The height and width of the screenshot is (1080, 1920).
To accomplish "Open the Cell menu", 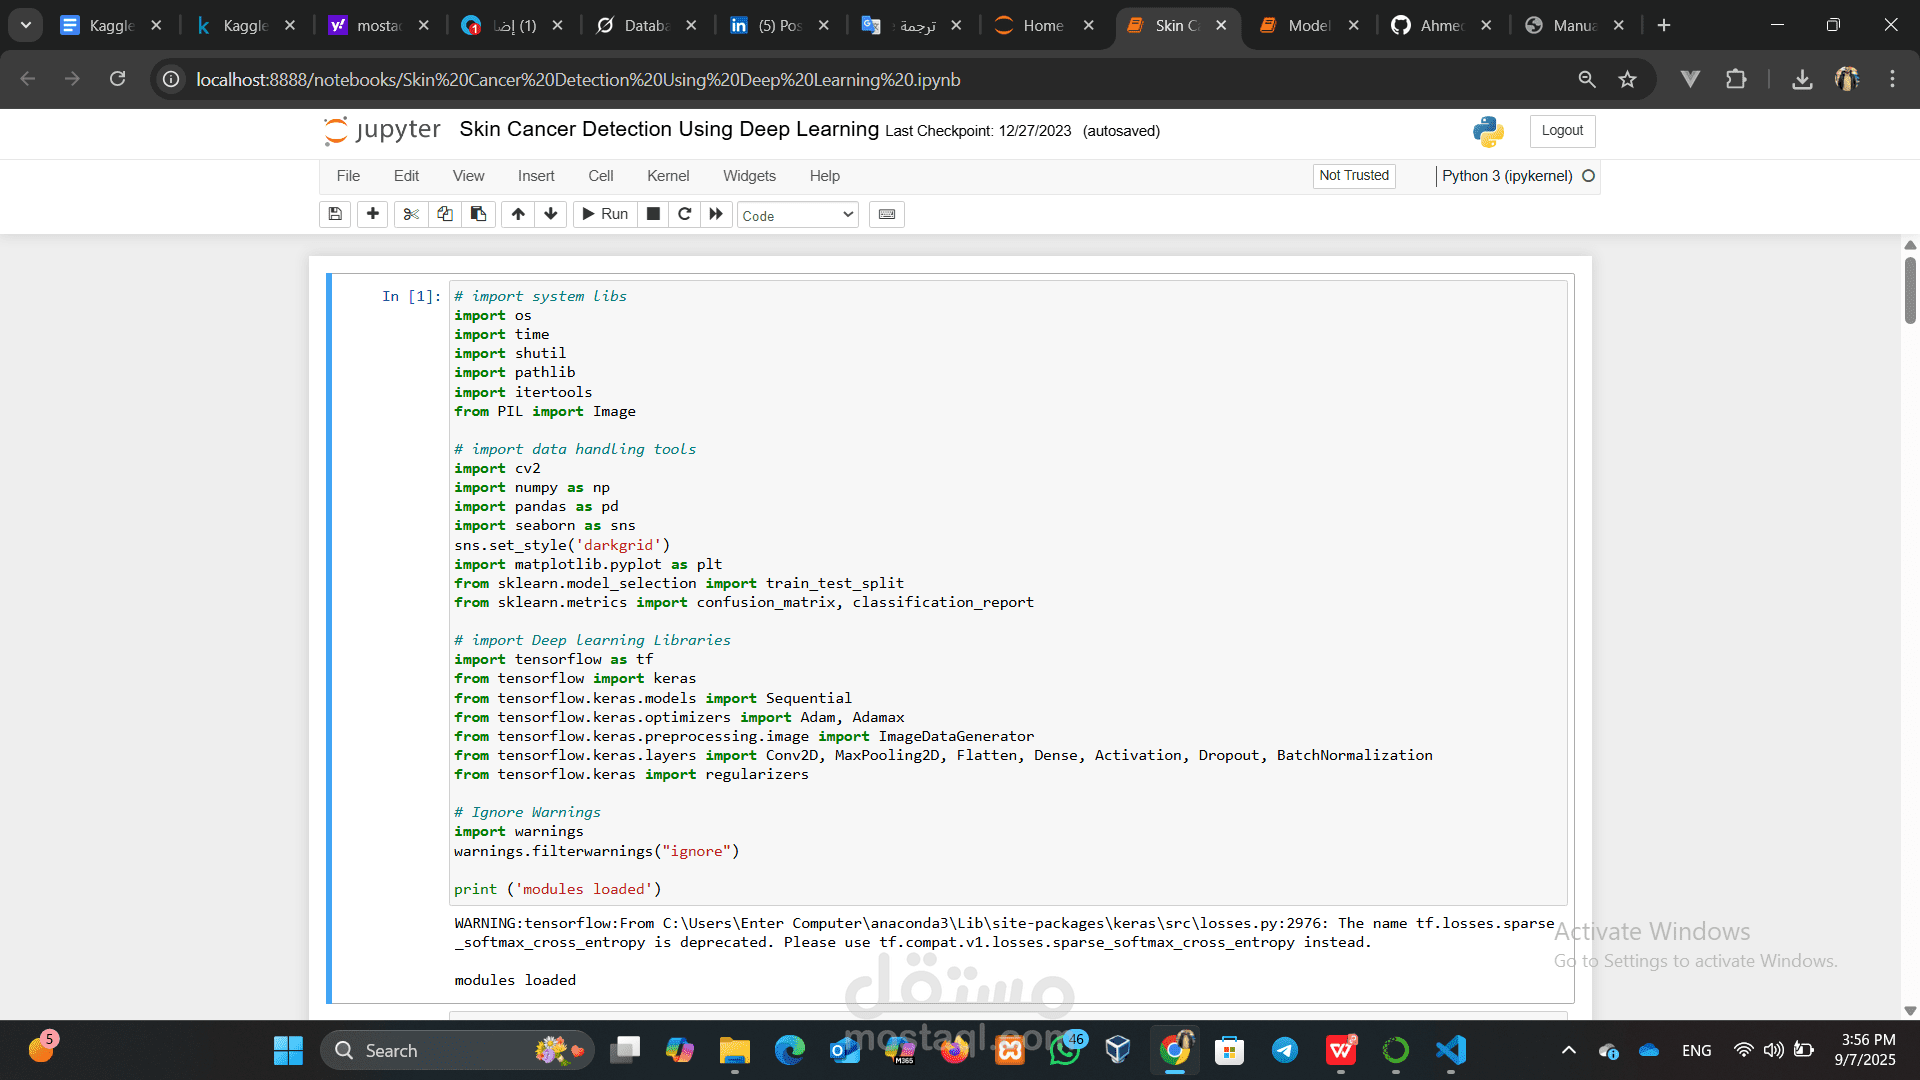I will click(x=601, y=176).
